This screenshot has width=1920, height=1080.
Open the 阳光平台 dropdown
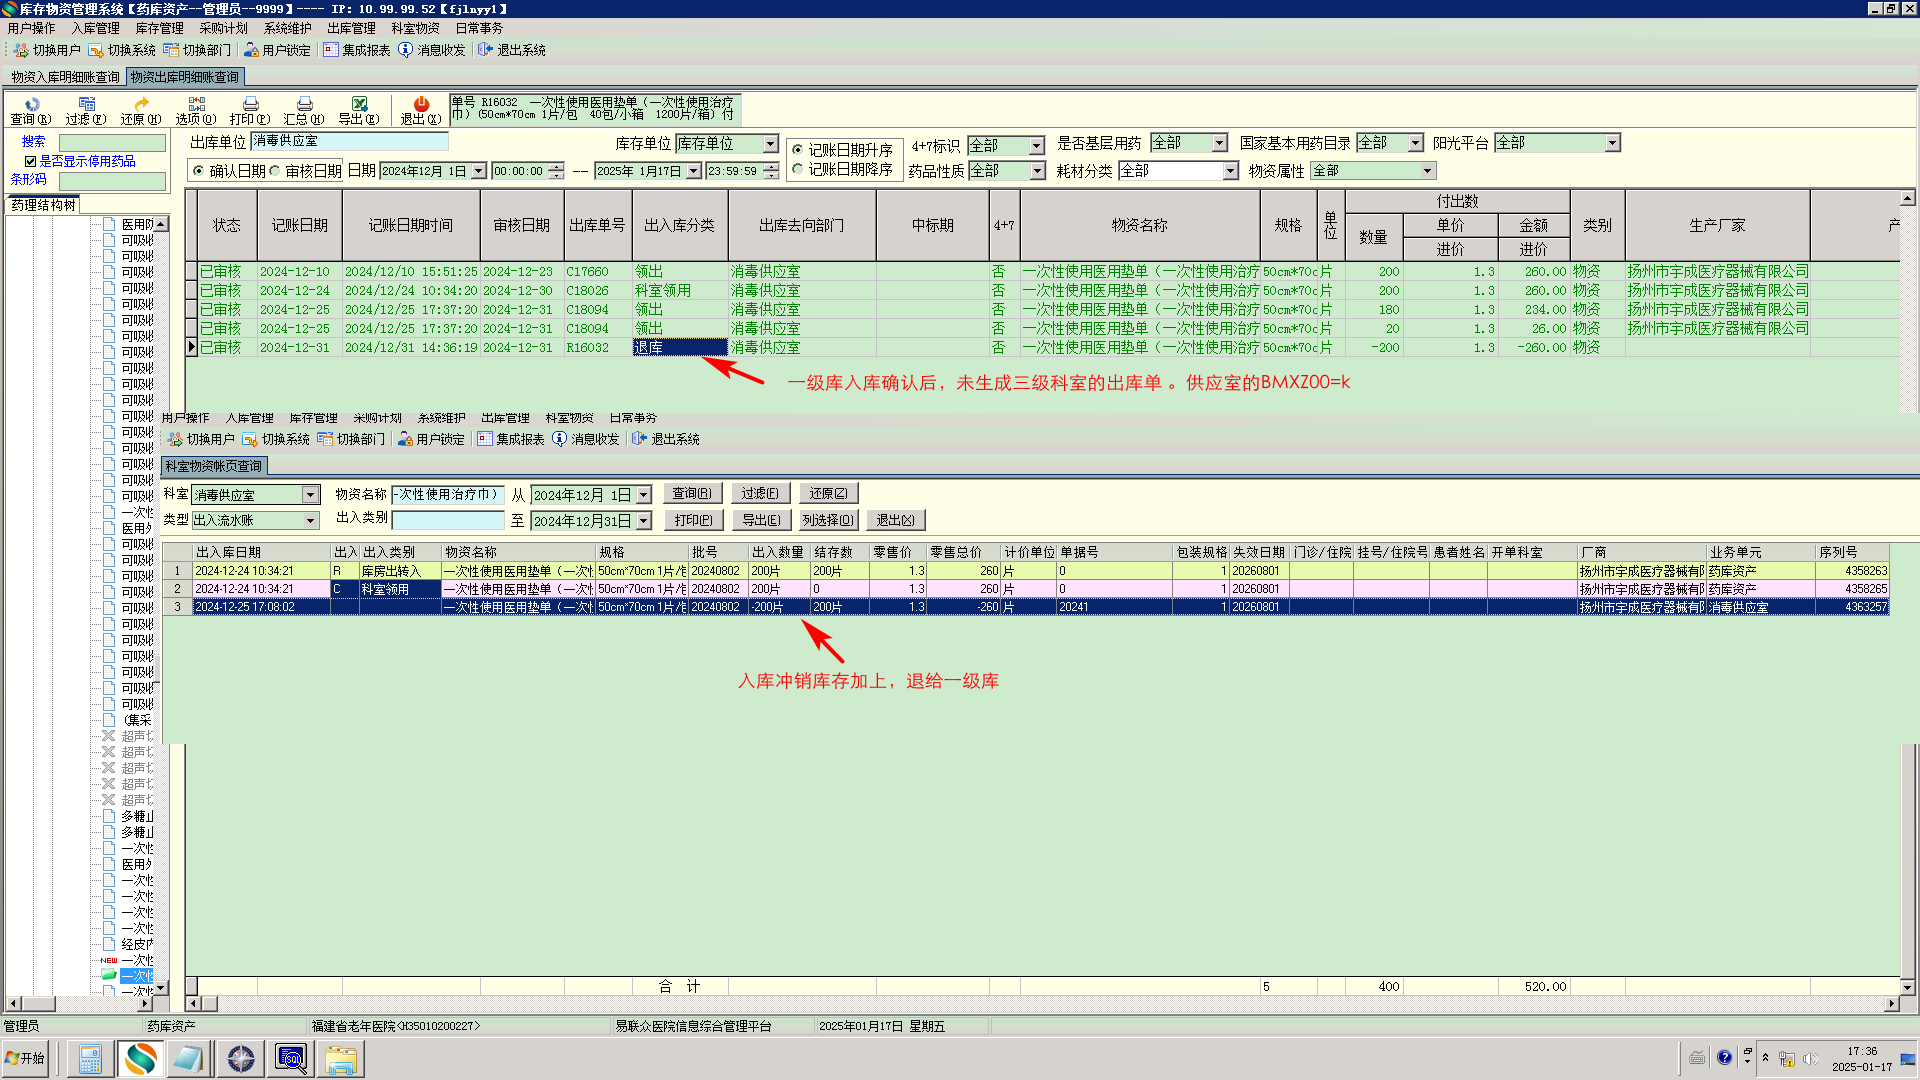pyautogui.click(x=1612, y=143)
